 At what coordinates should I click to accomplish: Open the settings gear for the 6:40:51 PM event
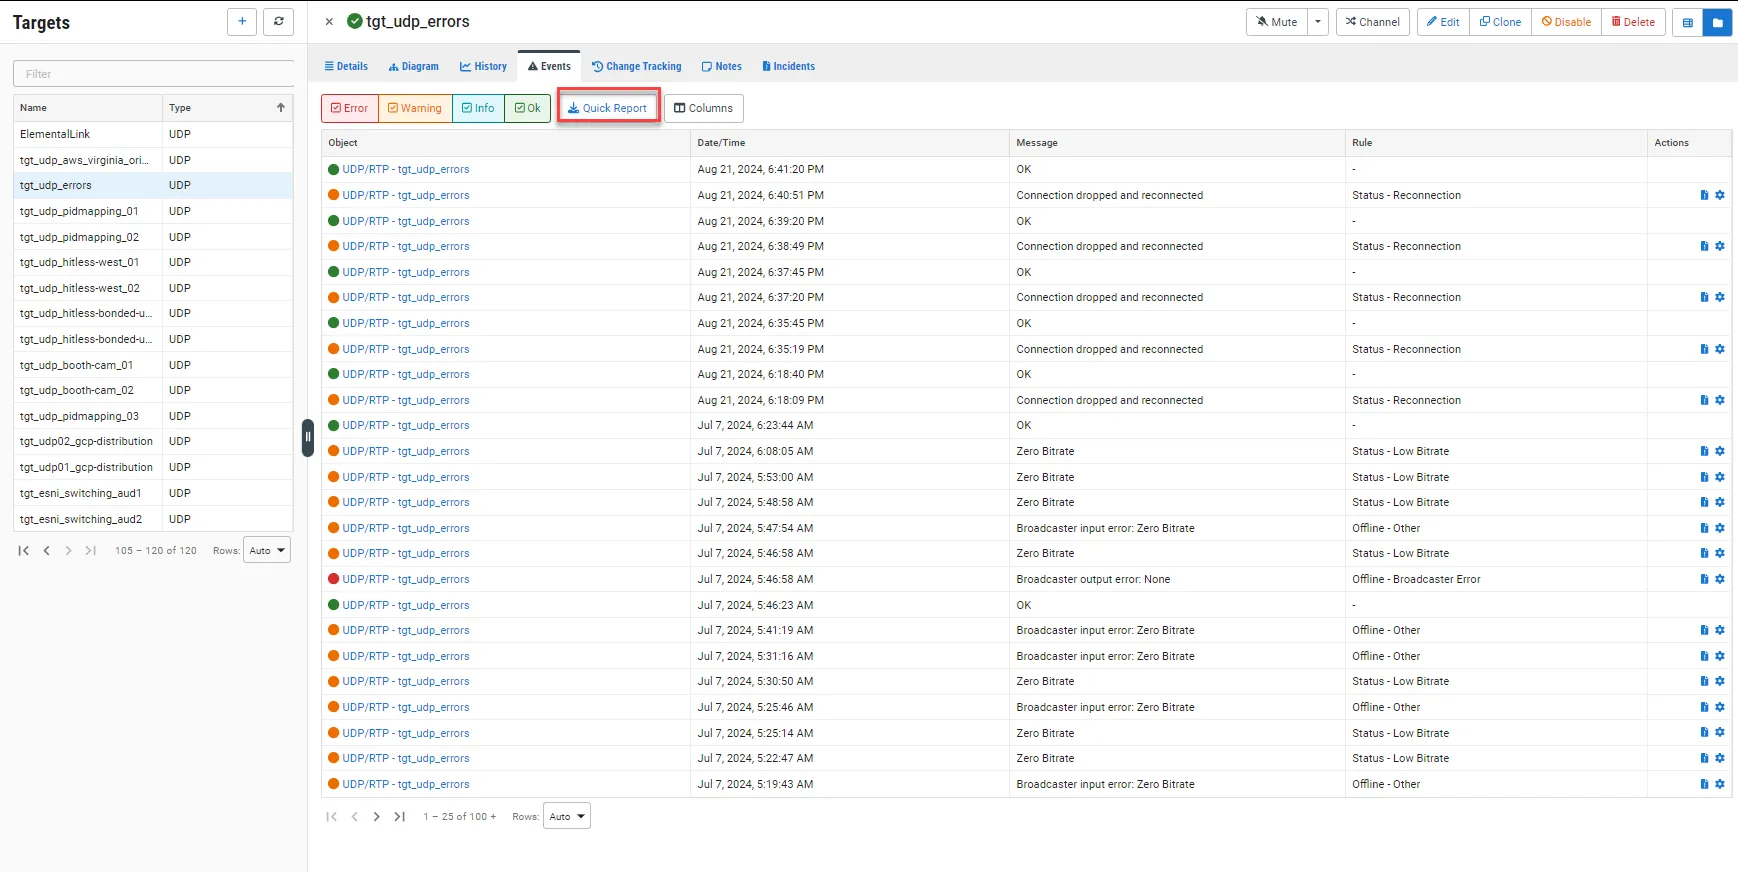pyautogui.click(x=1720, y=196)
